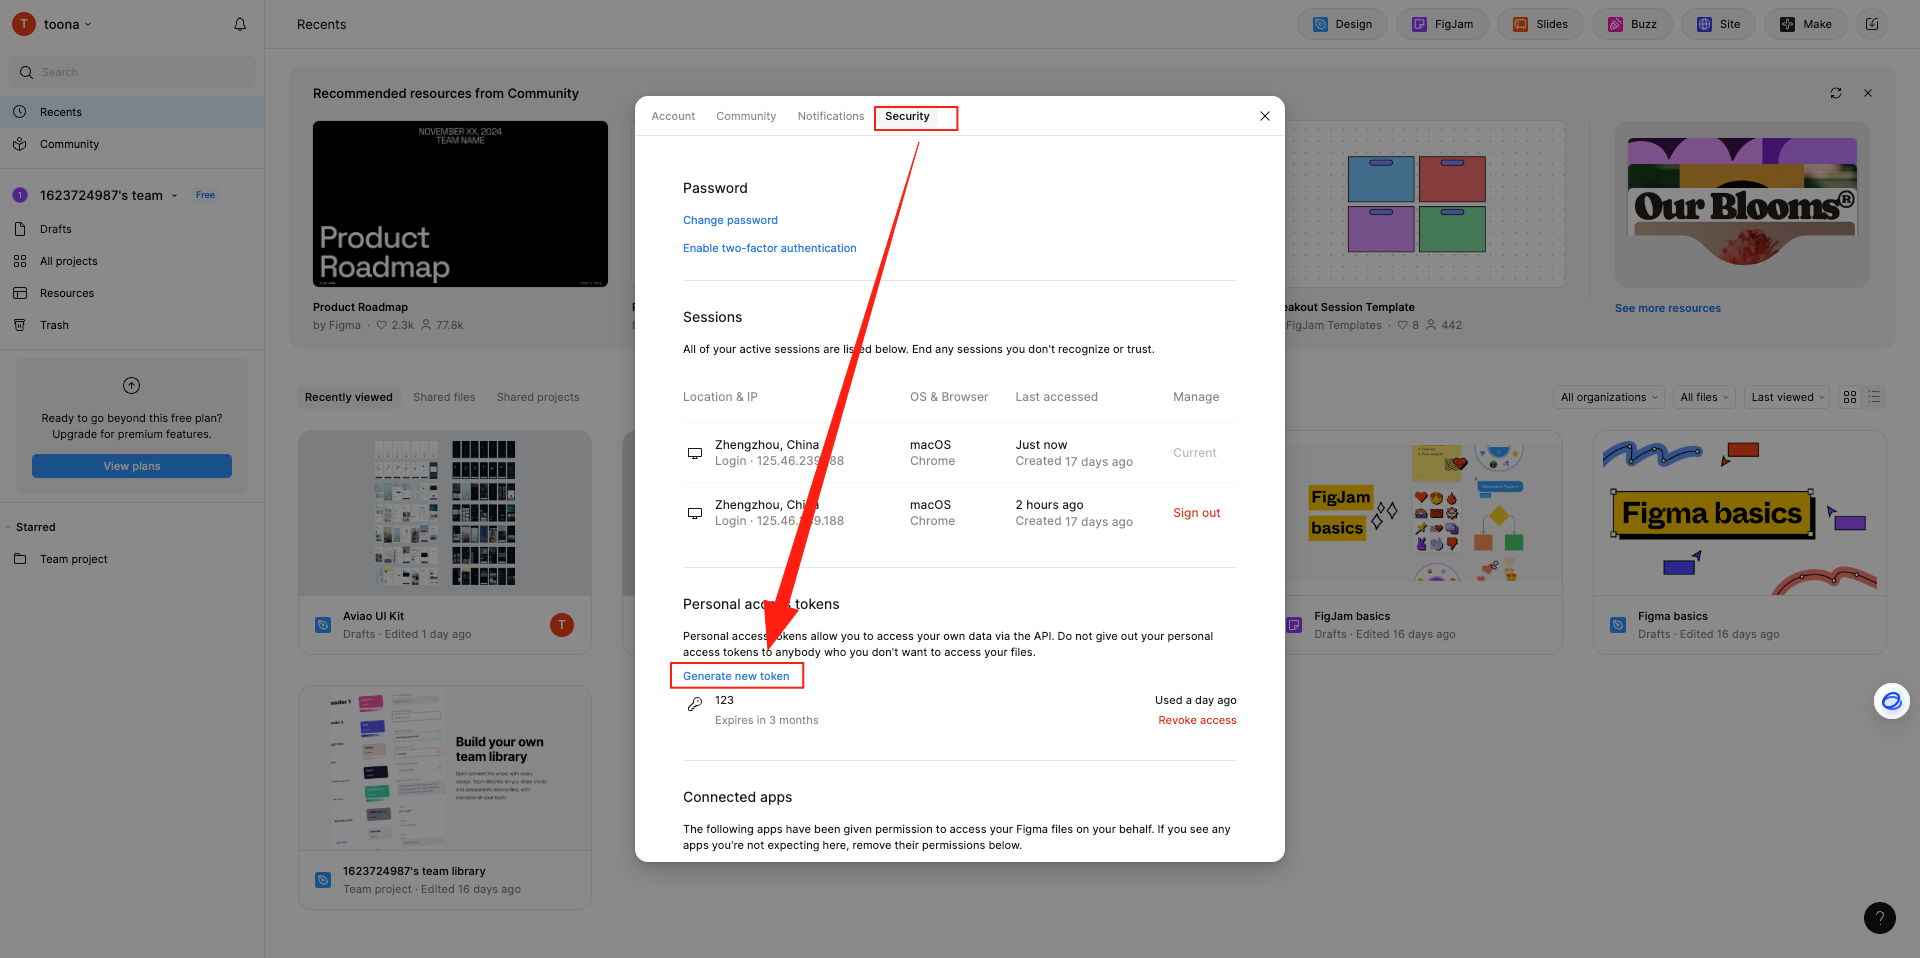1920x958 pixels.
Task: Open the Product Roadmap template thumbnail
Action: point(460,204)
